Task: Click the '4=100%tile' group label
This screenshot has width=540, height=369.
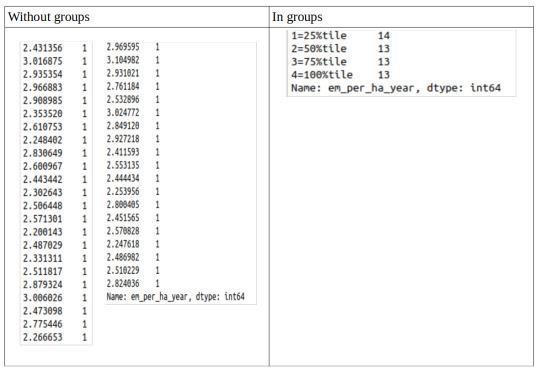Action: pos(322,75)
